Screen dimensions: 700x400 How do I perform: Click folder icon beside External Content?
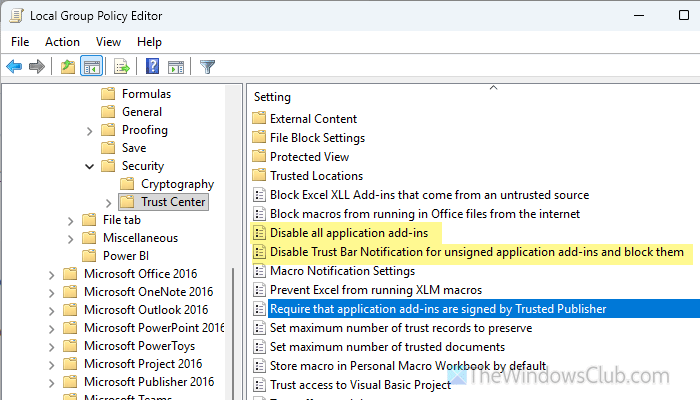(259, 118)
